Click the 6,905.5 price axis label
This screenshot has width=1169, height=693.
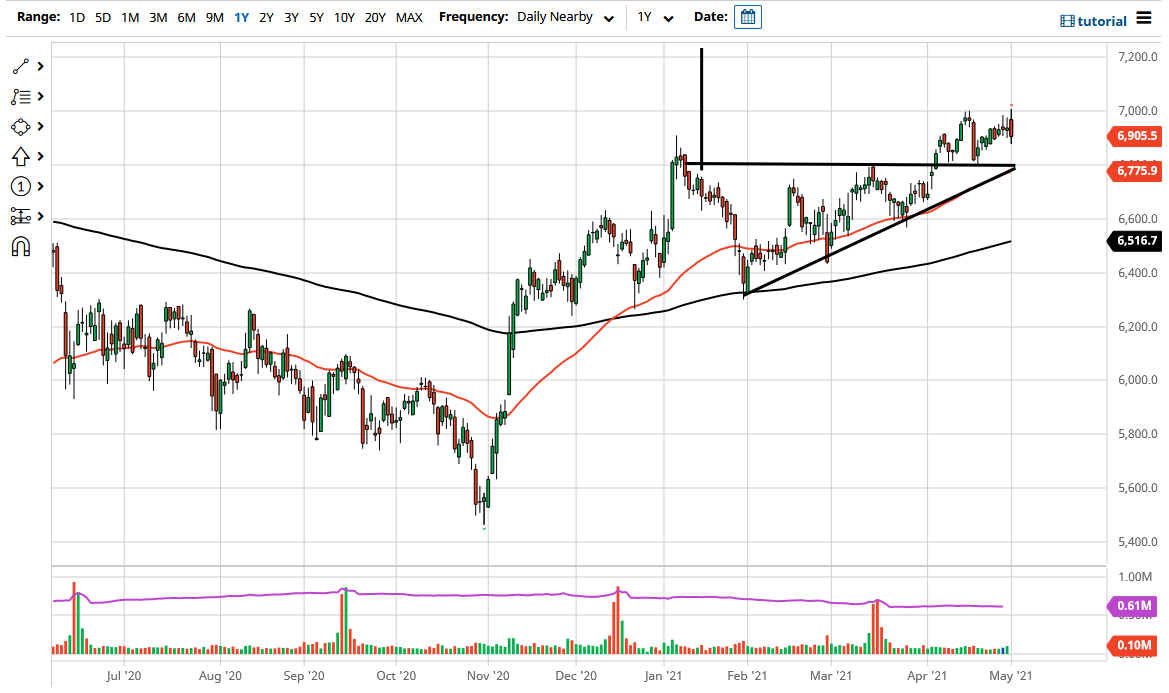click(1135, 136)
